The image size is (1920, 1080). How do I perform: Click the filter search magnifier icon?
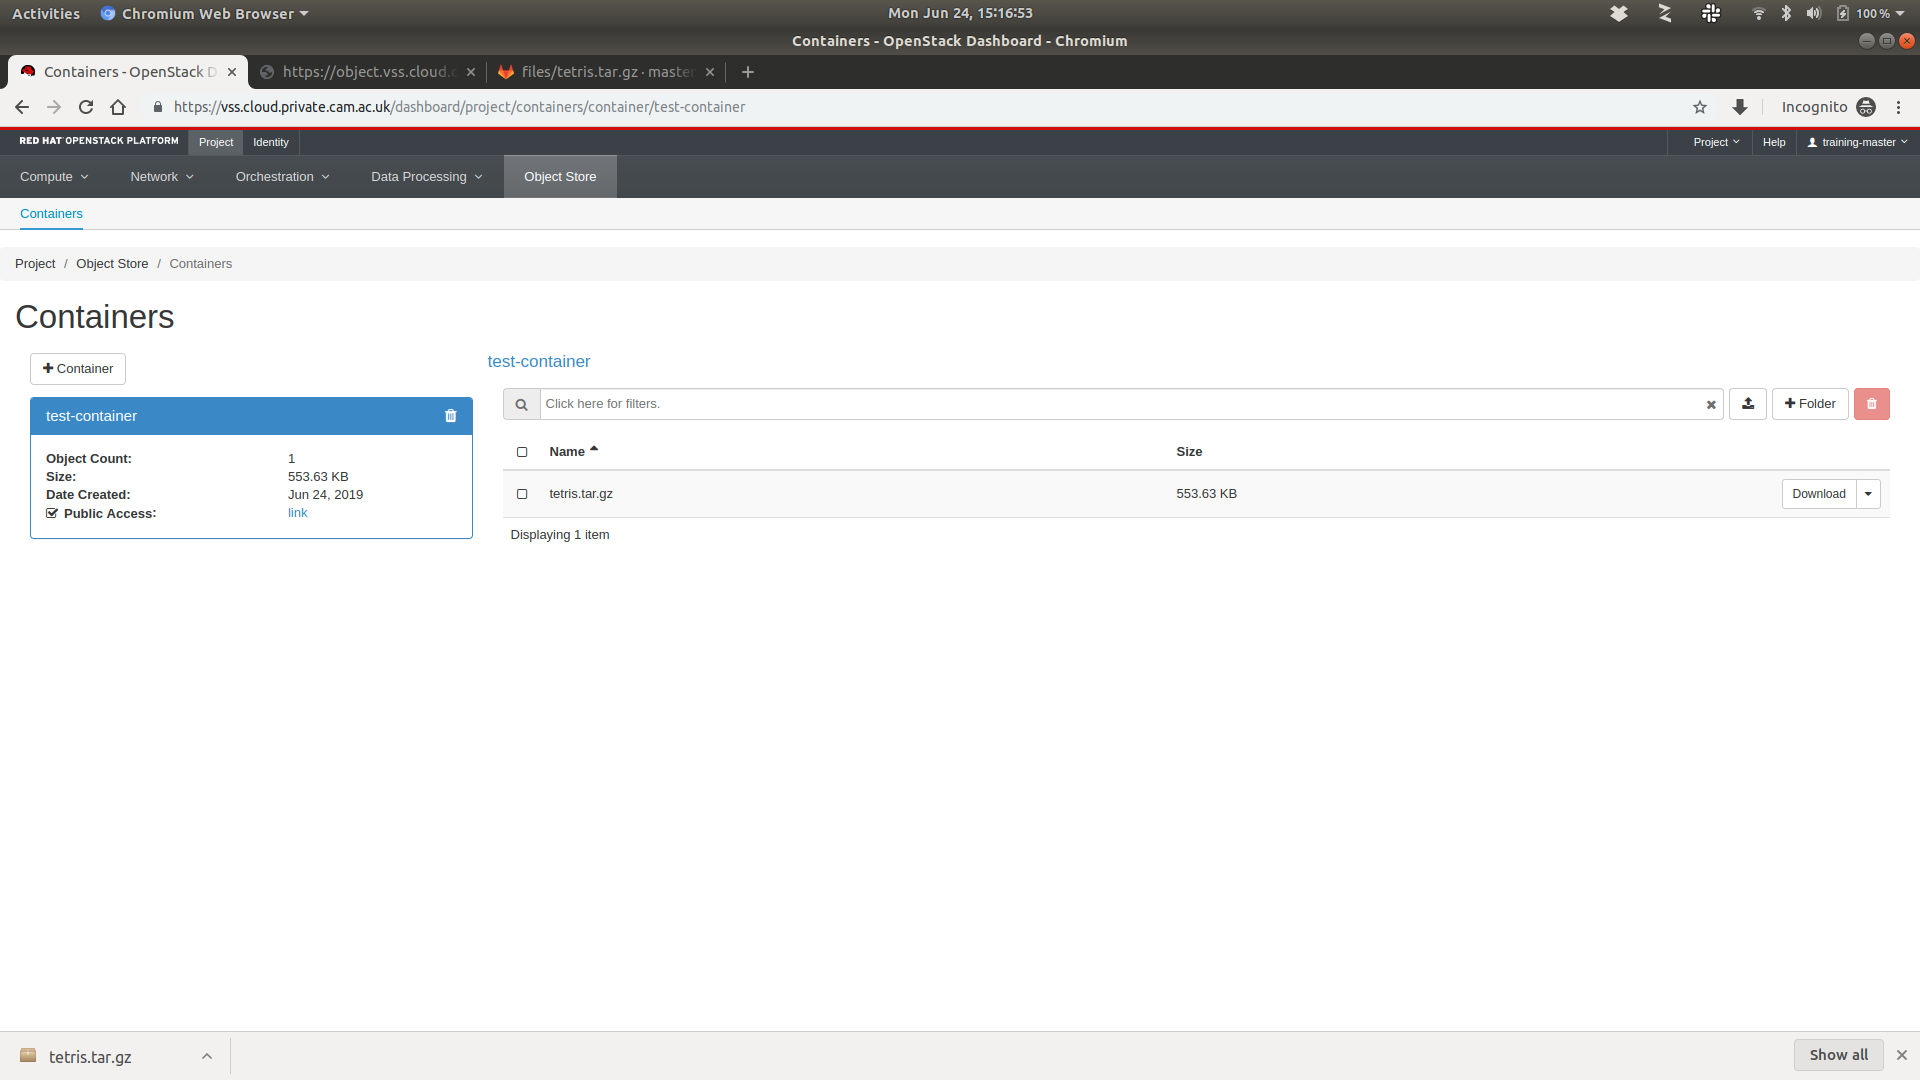click(521, 404)
